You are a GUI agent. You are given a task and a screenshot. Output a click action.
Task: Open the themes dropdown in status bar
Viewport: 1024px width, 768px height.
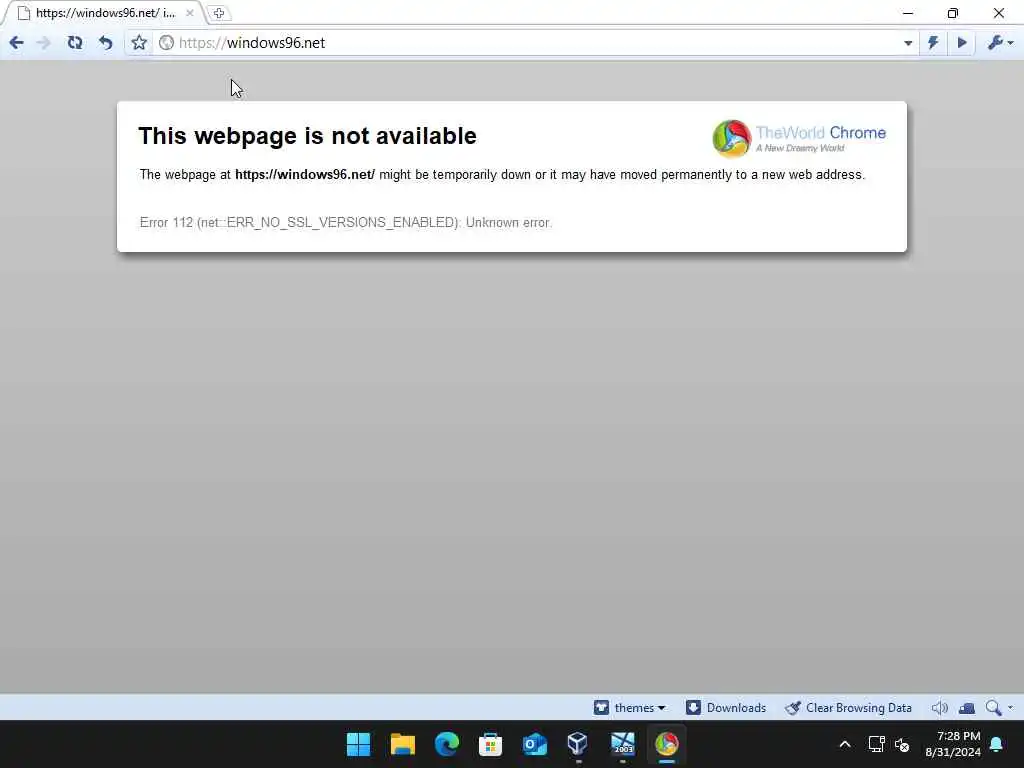[x=630, y=708]
